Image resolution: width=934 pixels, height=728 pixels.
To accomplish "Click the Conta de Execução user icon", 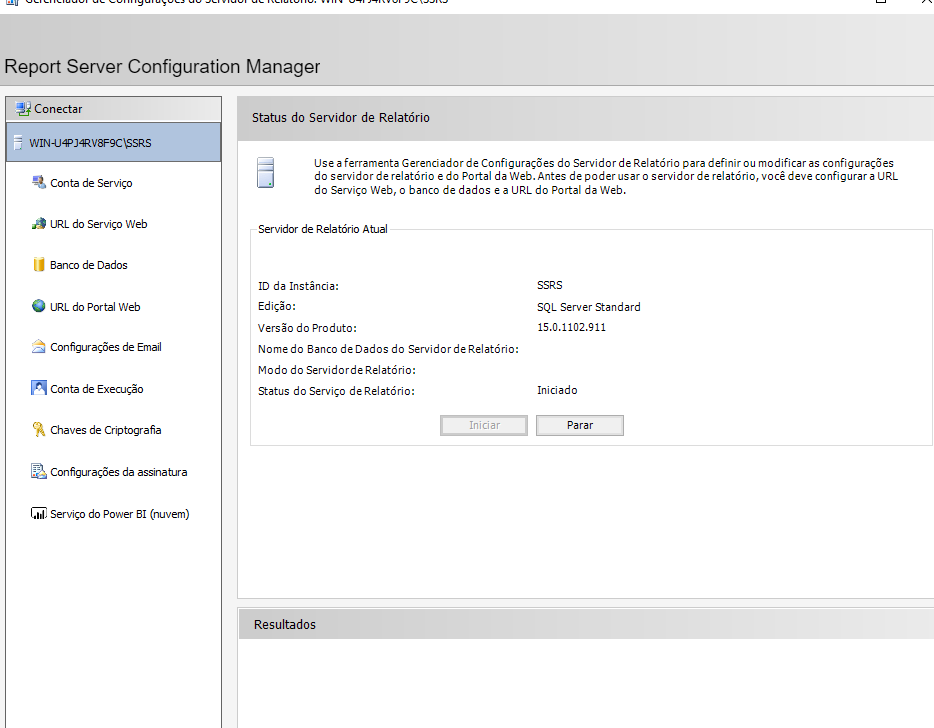I will pyautogui.click(x=39, y=388).
